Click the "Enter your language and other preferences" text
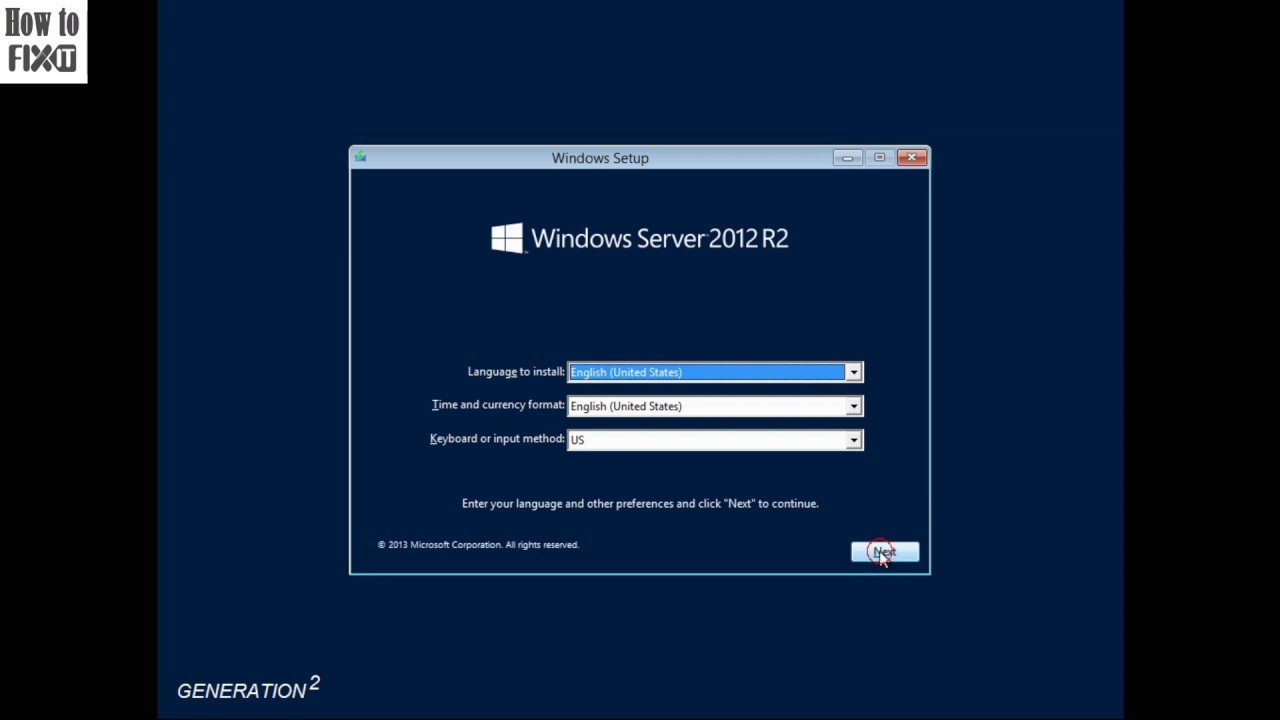1280x720 pixels. 640,504
